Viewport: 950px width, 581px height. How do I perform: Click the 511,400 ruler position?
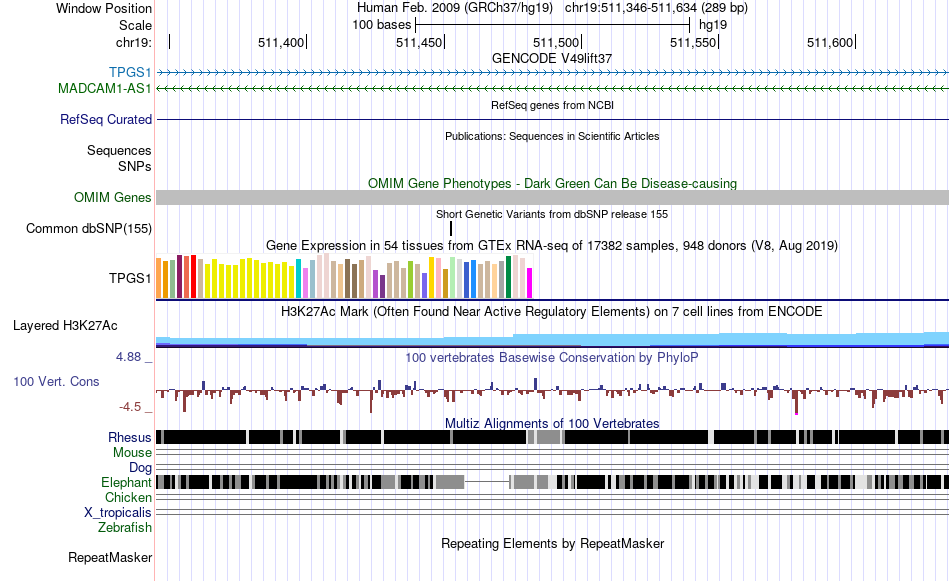click(281, 42)
